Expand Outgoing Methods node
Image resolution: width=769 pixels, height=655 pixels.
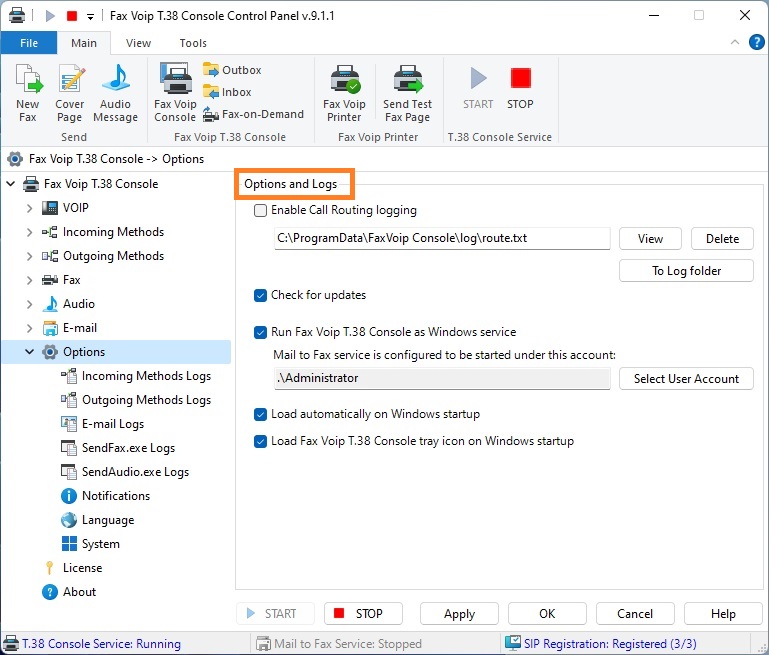[29, 256]
